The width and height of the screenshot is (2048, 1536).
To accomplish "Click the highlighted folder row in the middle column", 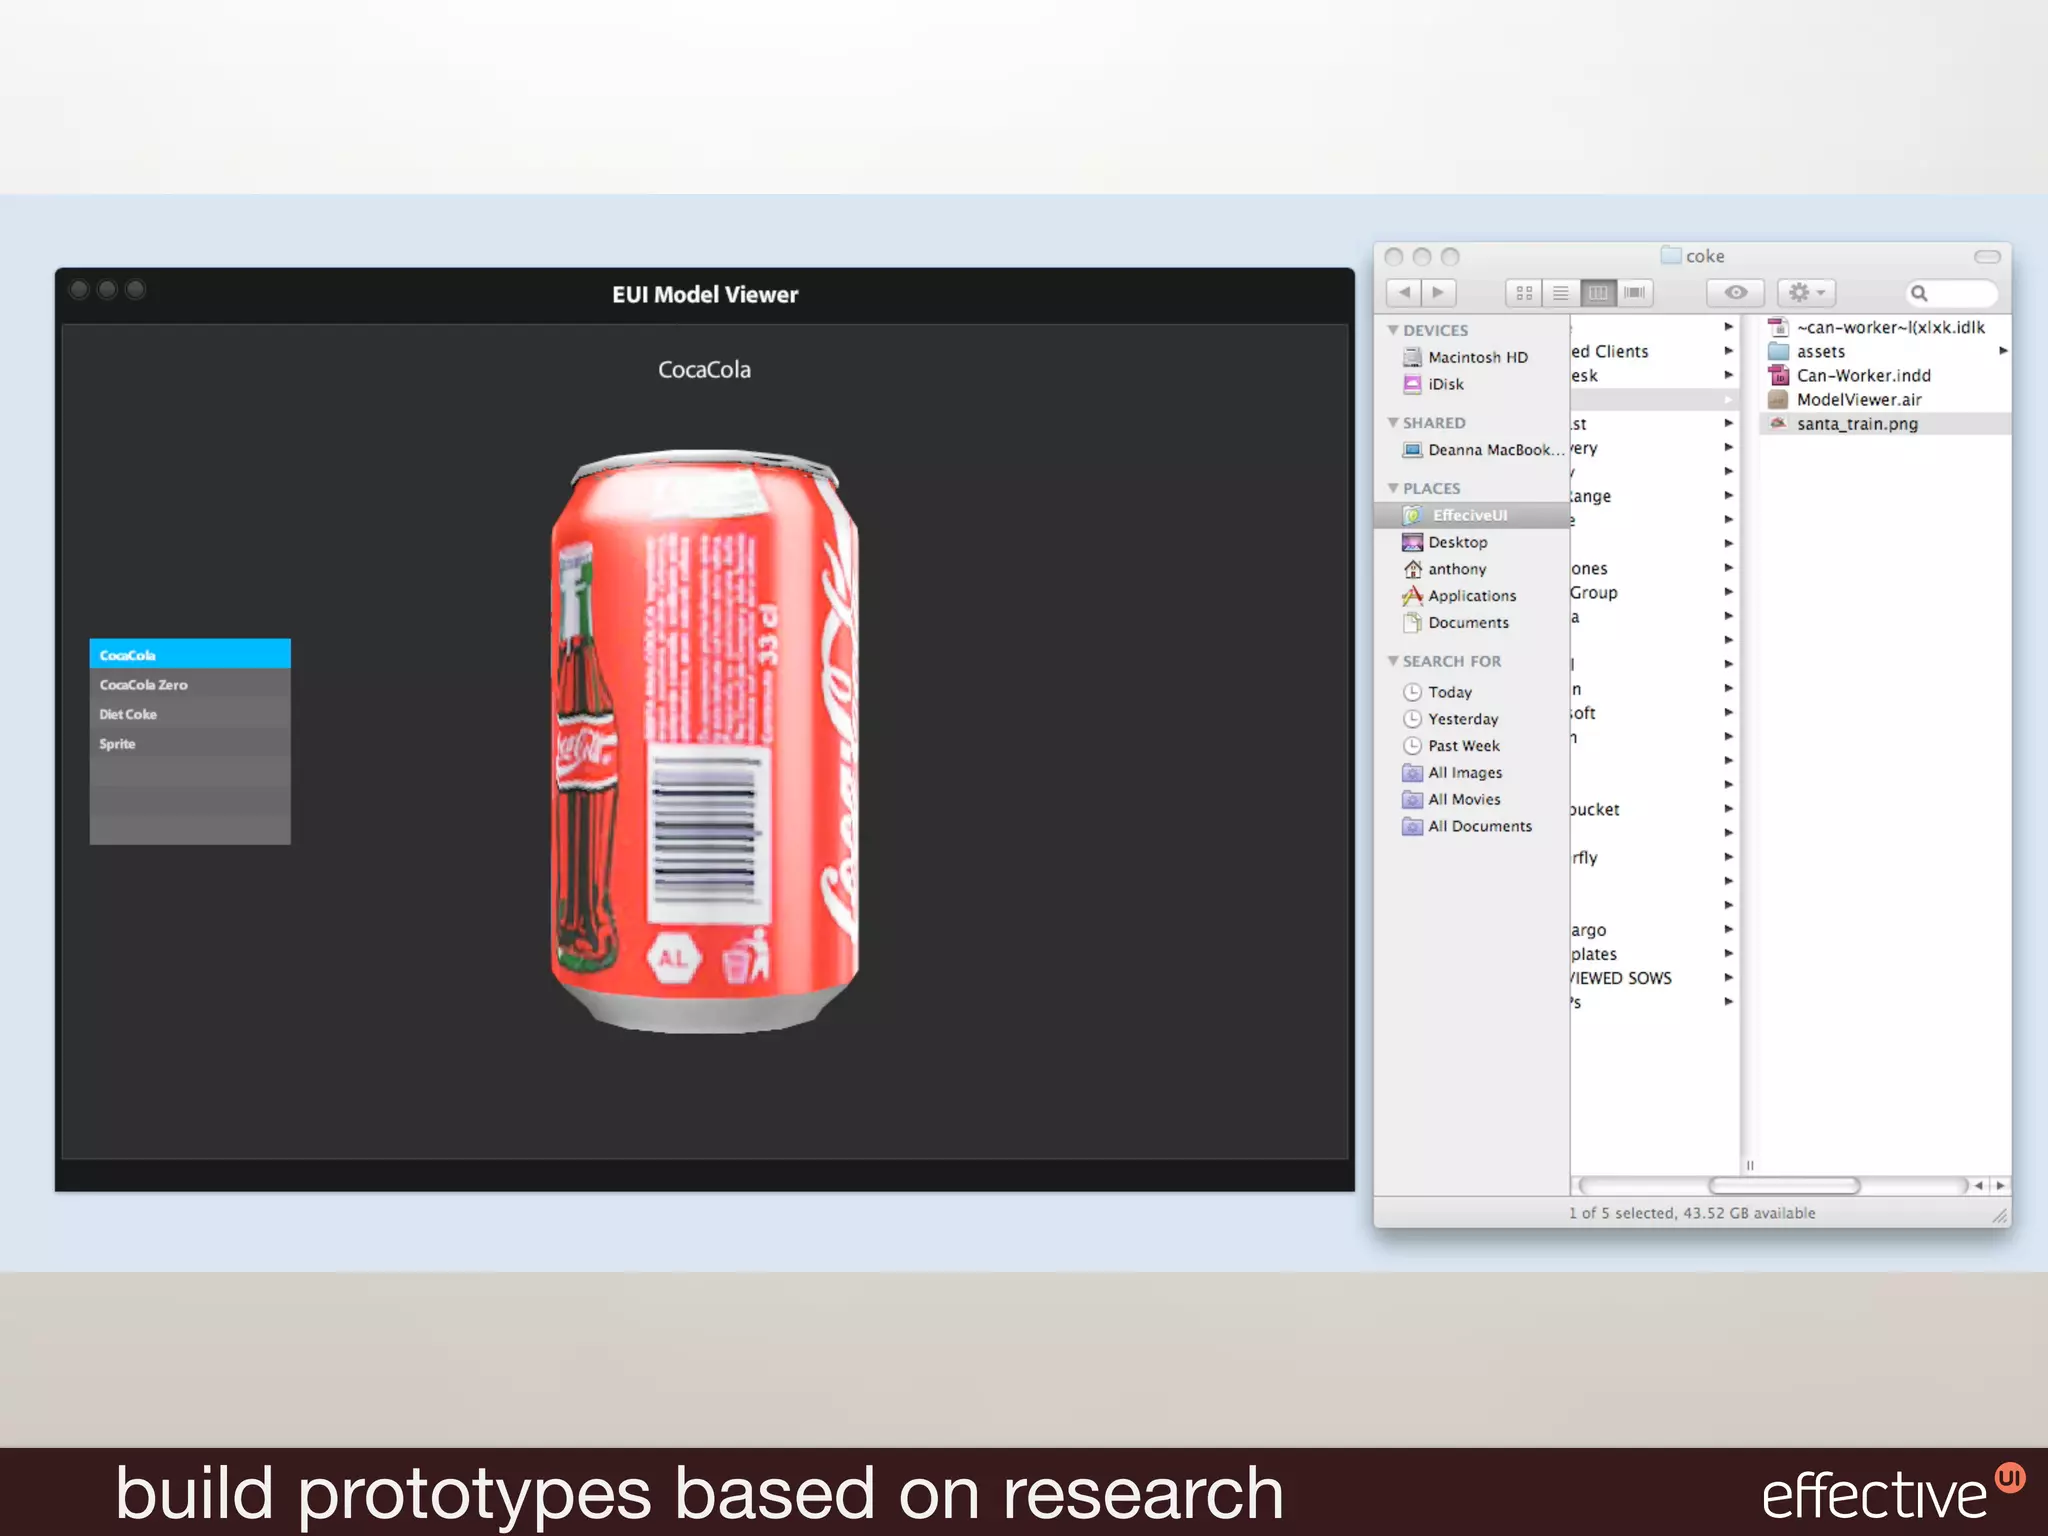I will click(x=1655, y=400).
